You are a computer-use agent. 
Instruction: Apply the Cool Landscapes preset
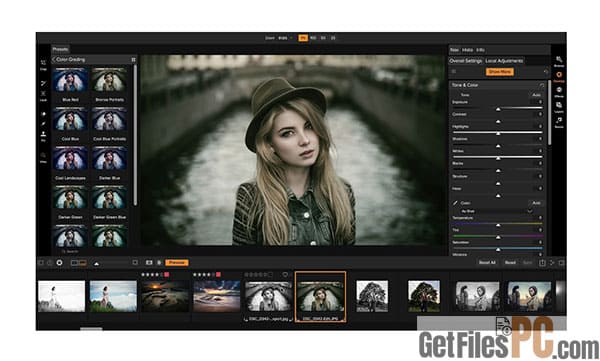click(70, 162)
